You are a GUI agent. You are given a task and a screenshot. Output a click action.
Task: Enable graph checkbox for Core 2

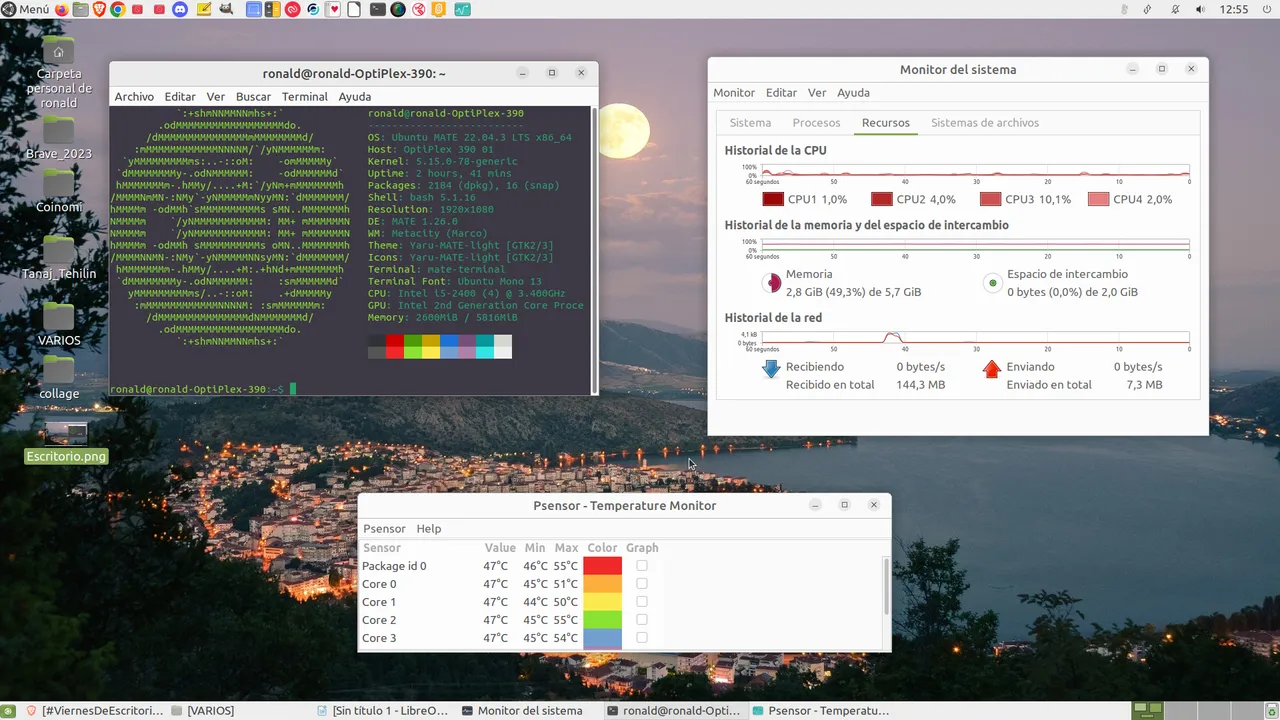click(x=642, y=620)
